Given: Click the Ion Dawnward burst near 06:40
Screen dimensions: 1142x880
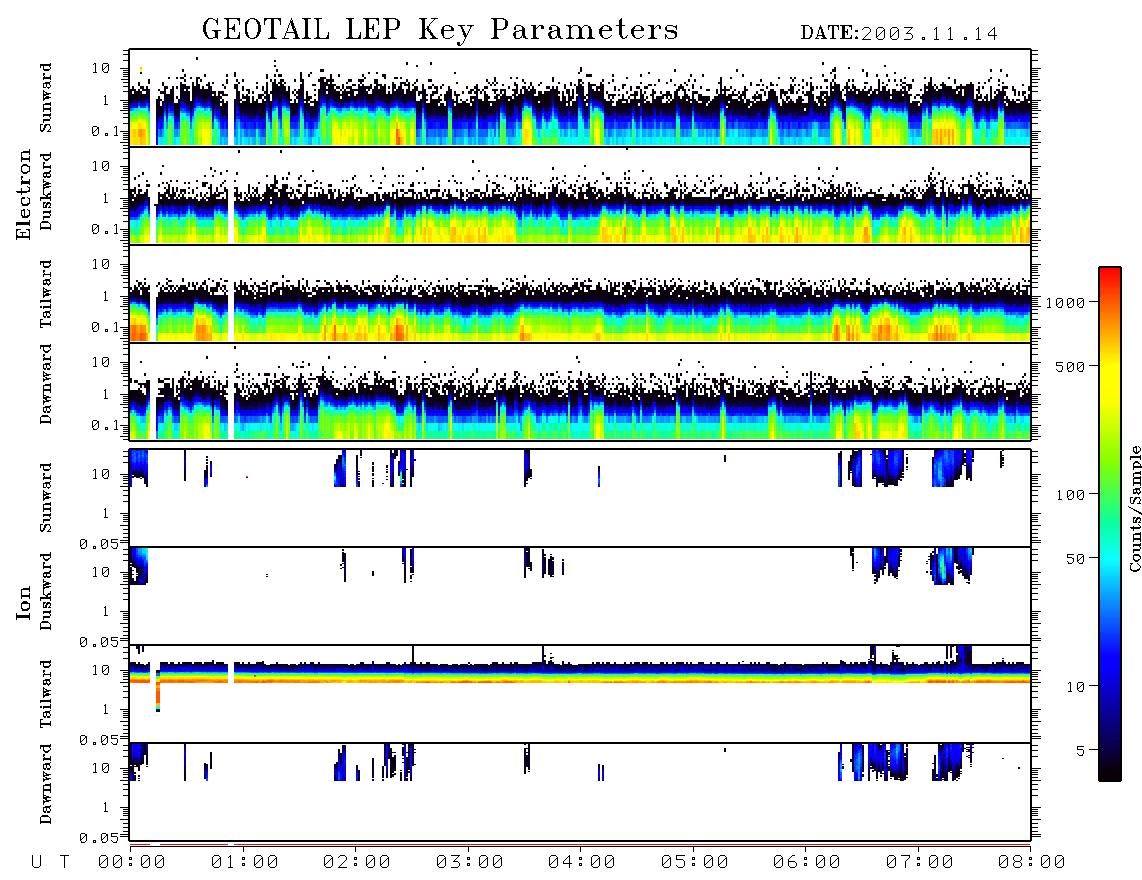Looking at the screenshot, I should coord(887,761).
